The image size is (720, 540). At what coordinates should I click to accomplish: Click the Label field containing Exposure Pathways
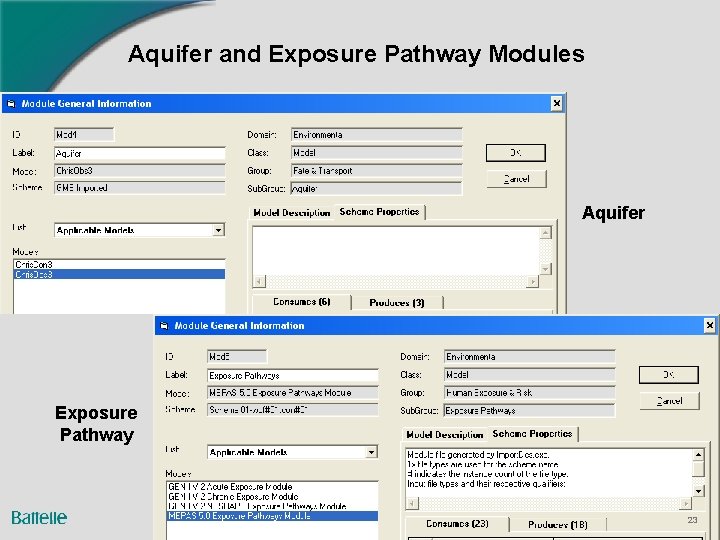point(292,376)
